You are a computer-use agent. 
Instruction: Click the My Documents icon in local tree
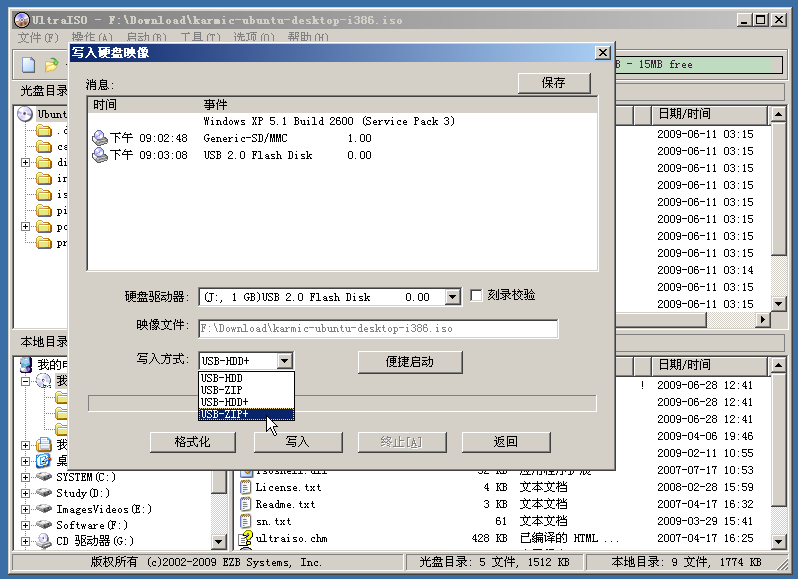[x=44, y=445]
